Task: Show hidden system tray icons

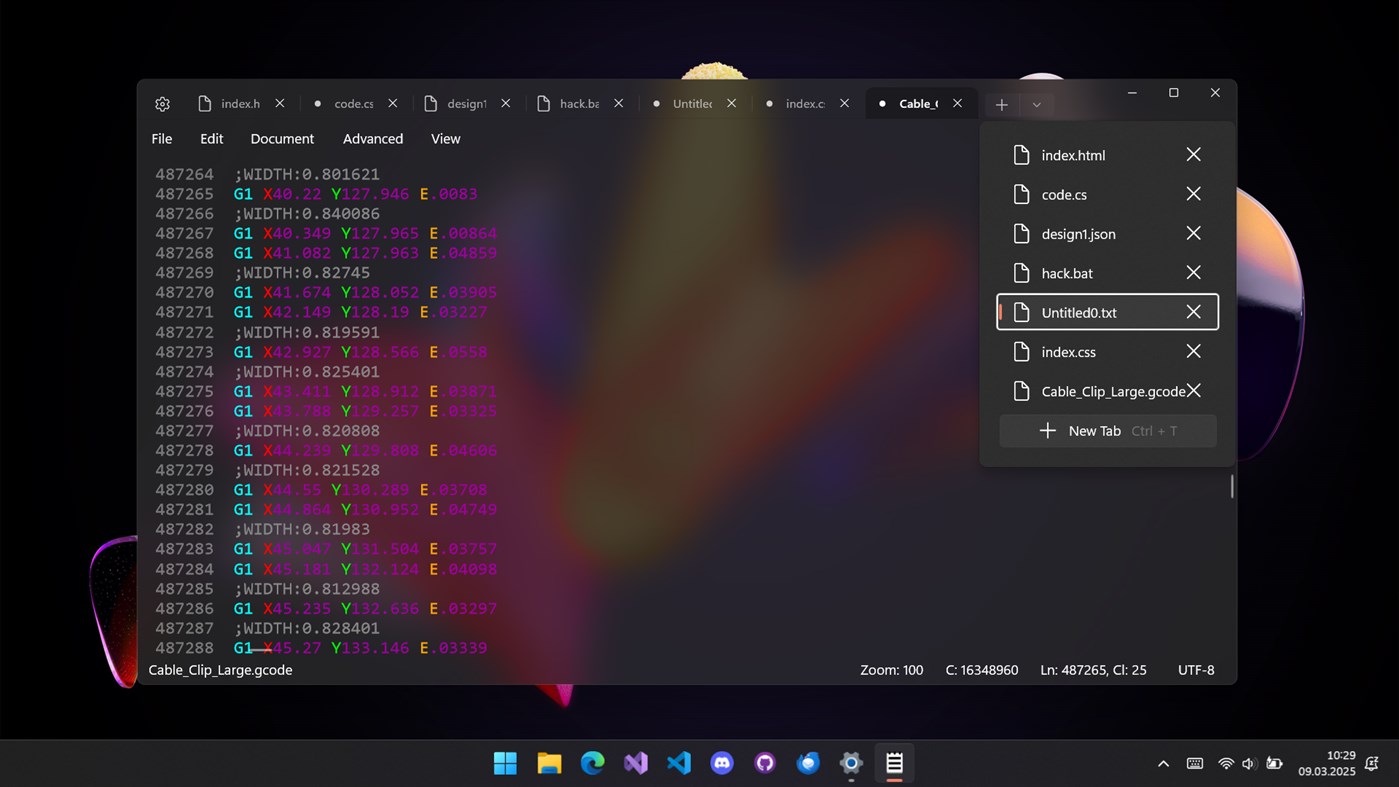Action: pyautogui.click(x=1163, y=764)
